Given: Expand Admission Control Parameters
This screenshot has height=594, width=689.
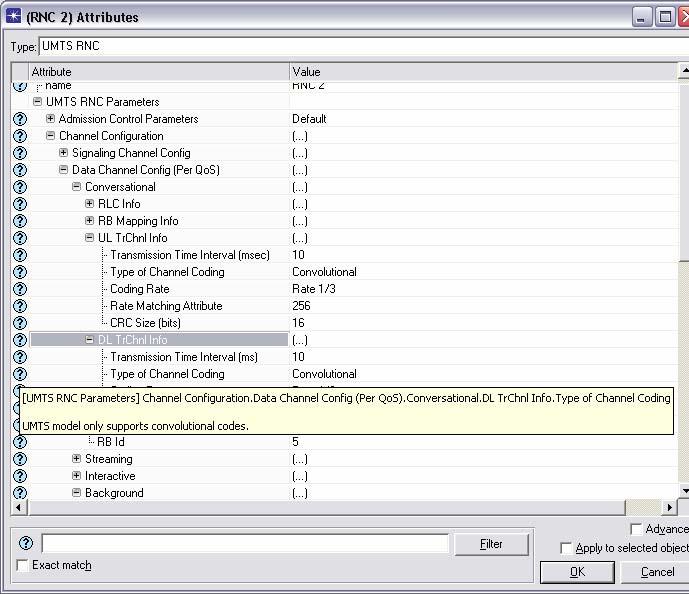Looking at the screenshot, I should (51, 119).
